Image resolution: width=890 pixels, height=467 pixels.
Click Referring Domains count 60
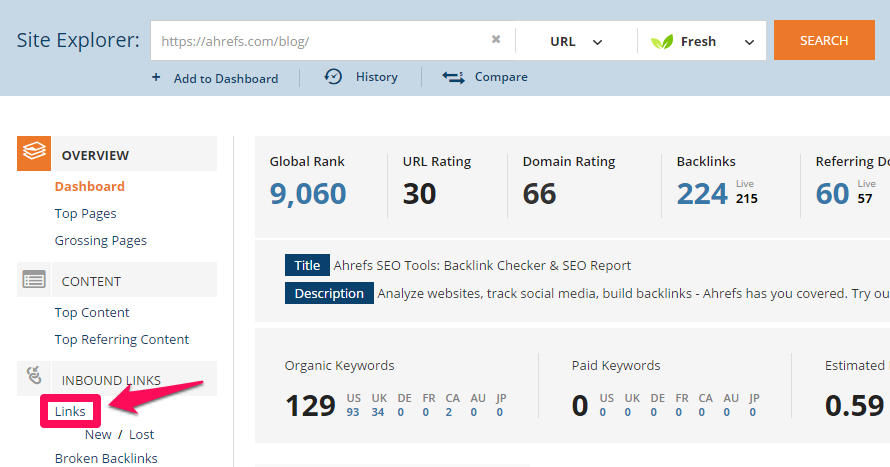pyautogui.click(x=832, y=194)
